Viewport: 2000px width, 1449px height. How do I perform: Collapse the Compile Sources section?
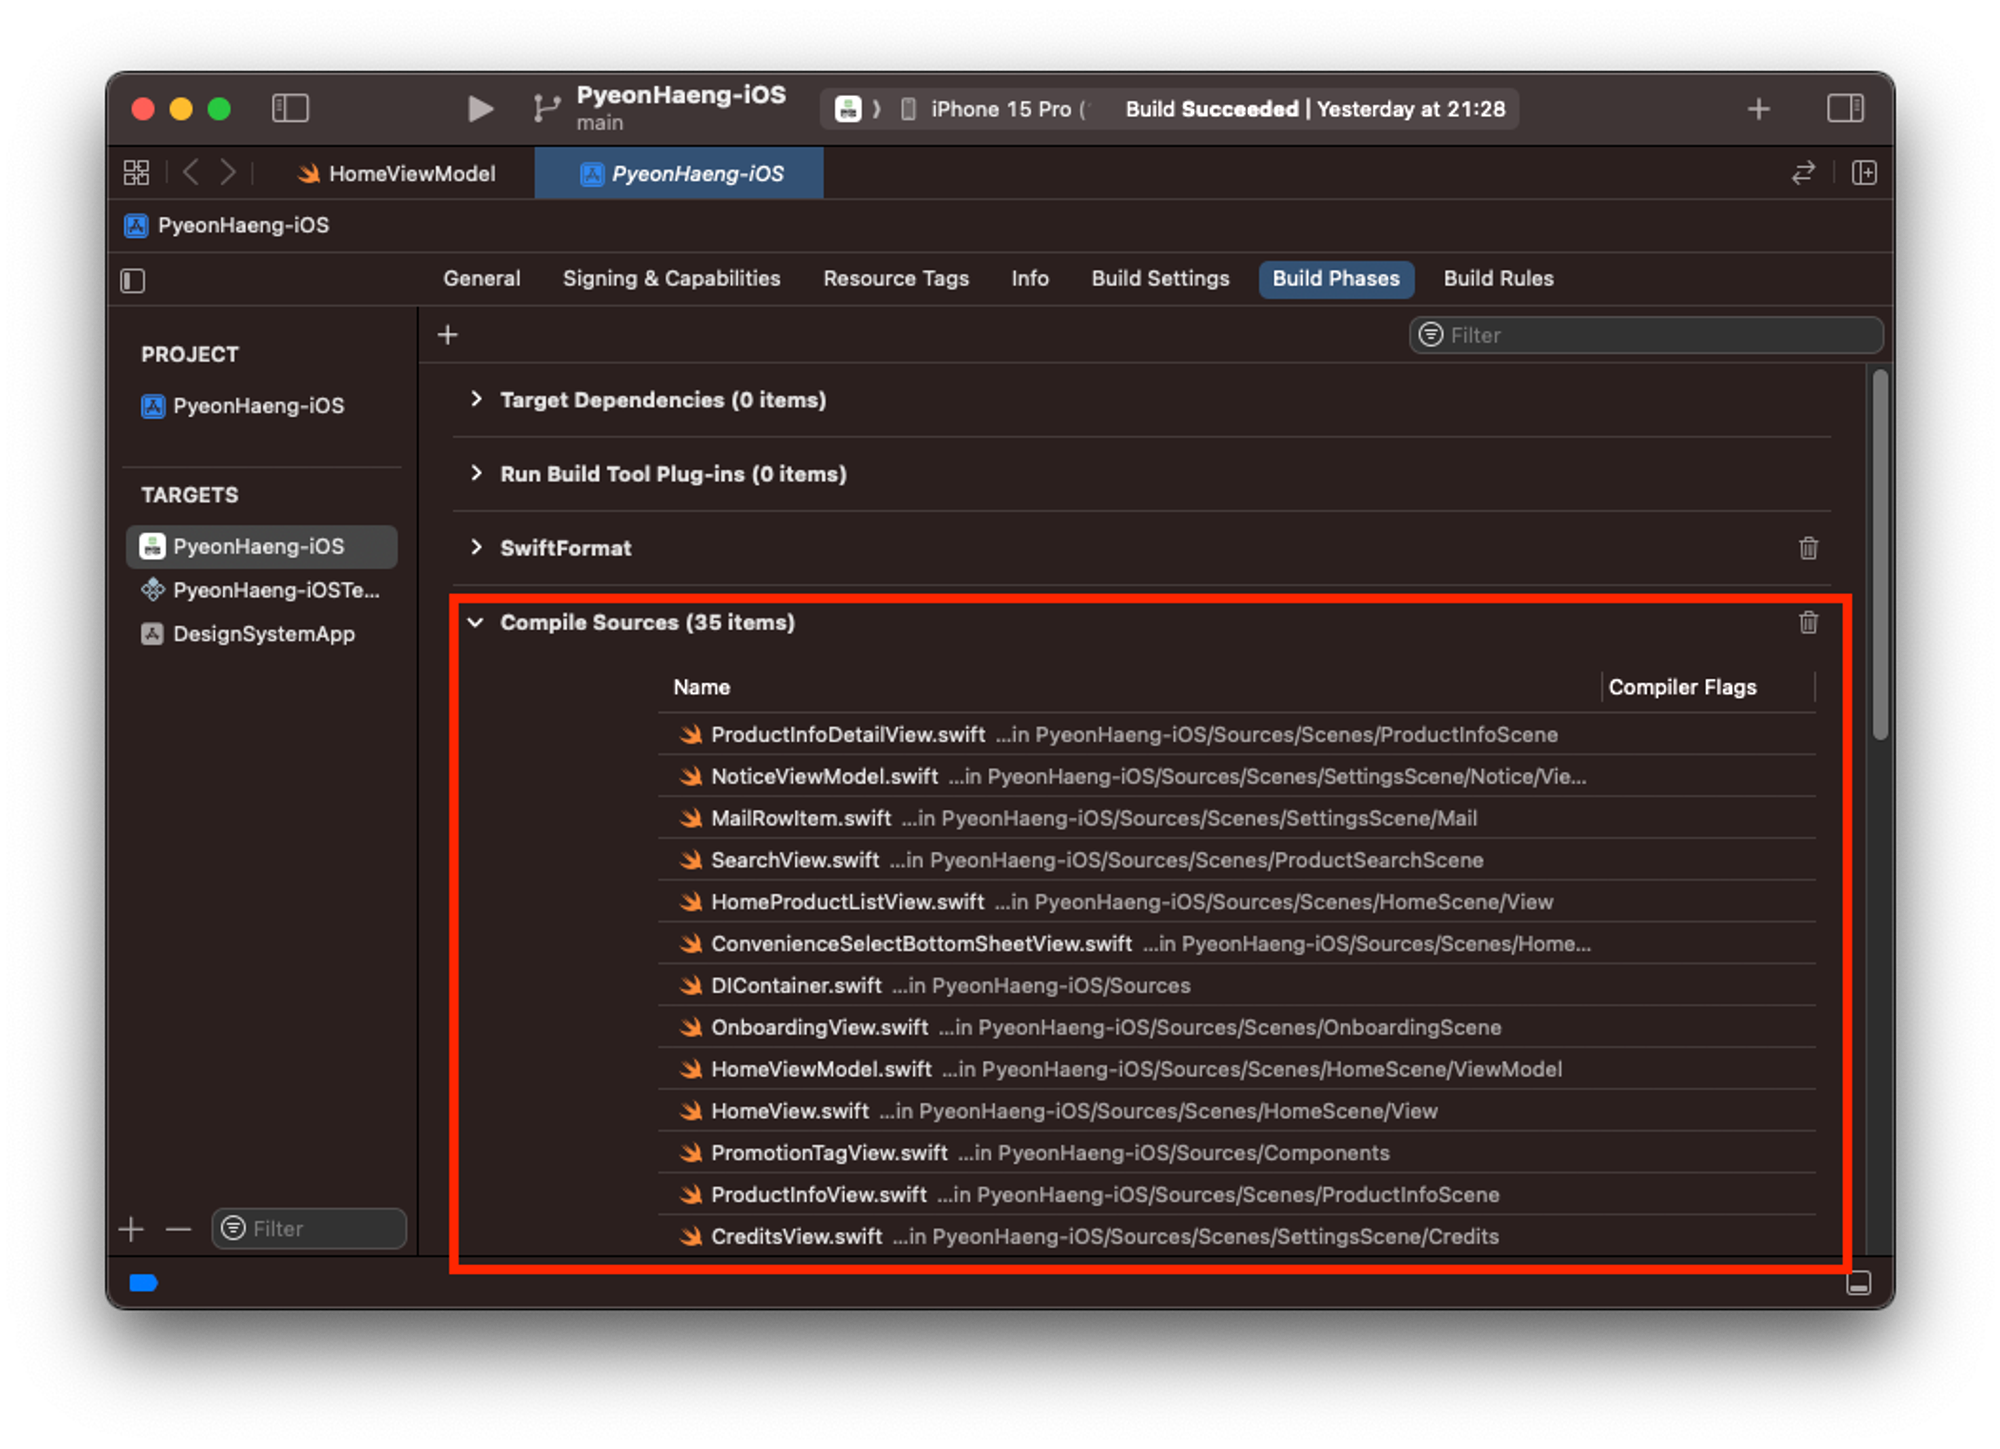[x=477, y=622]
